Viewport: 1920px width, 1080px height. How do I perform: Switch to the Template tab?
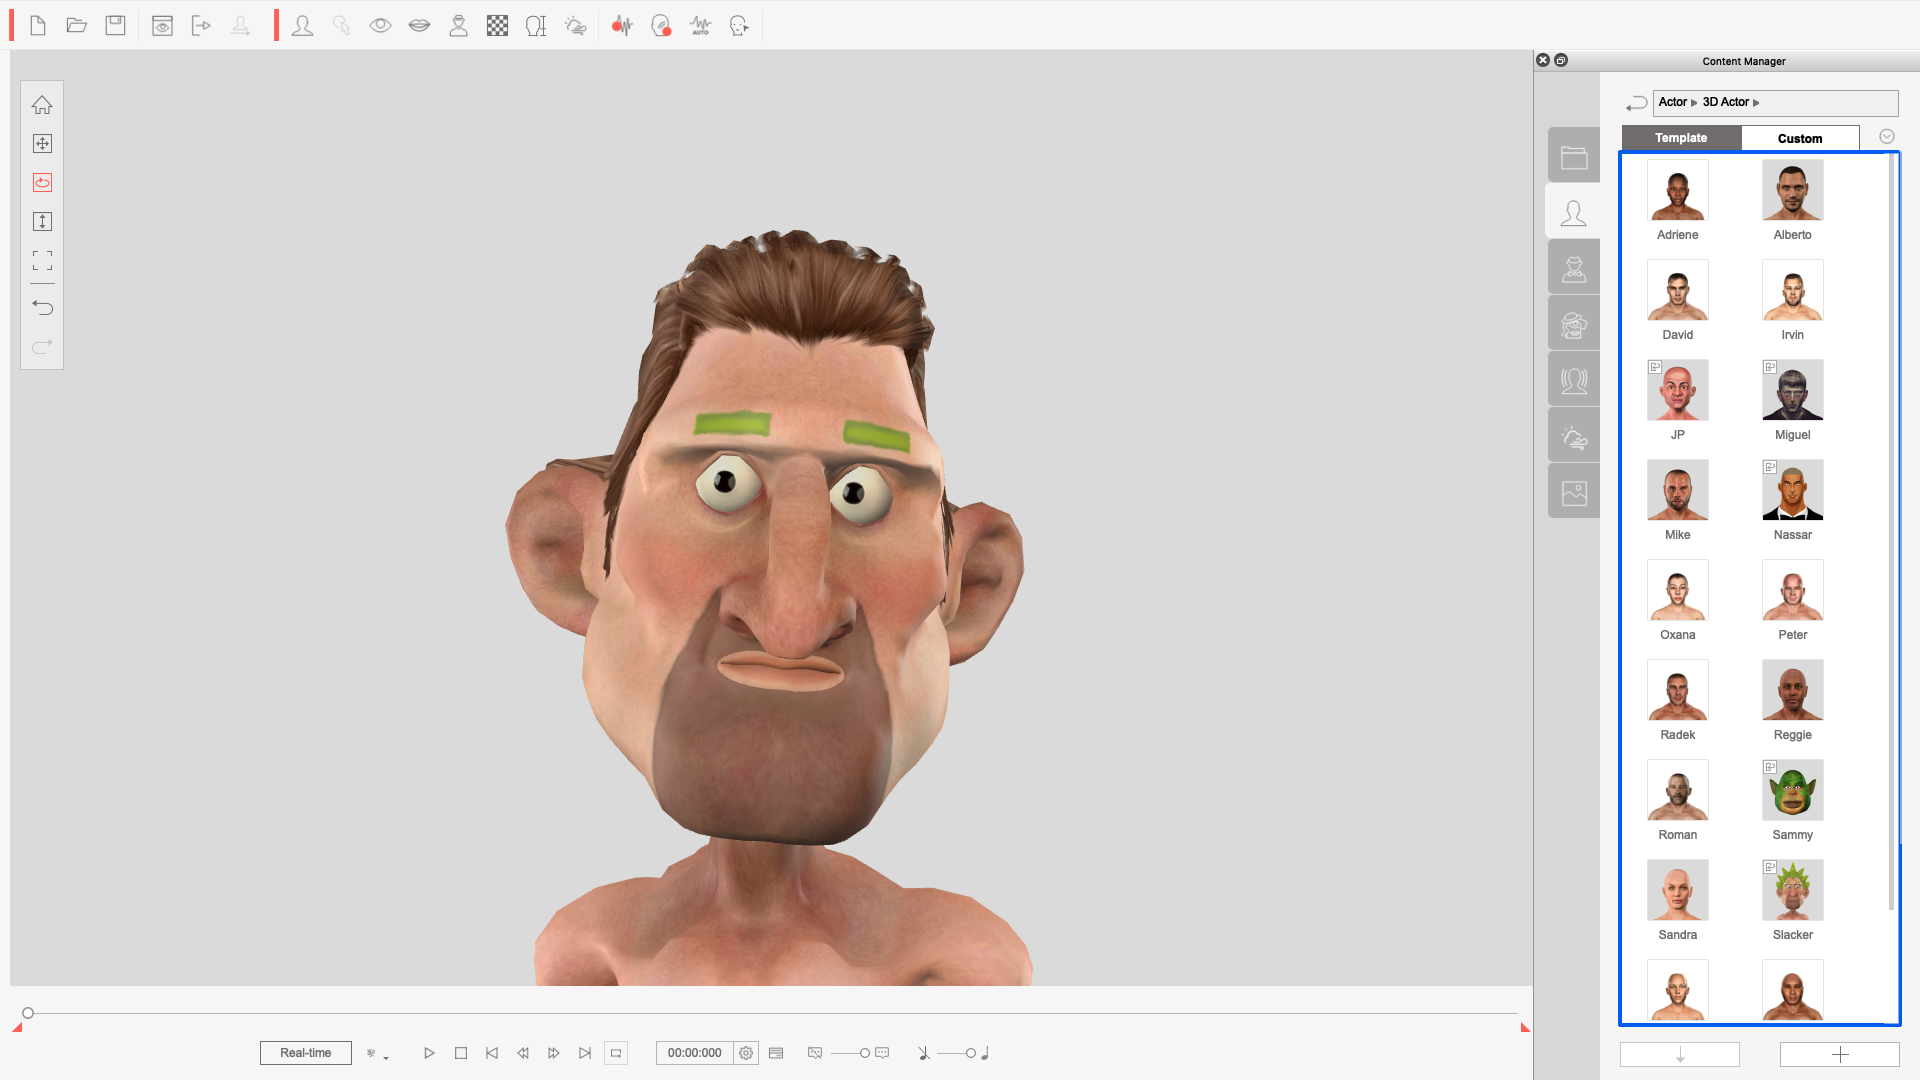click(x=1681, y=138)
